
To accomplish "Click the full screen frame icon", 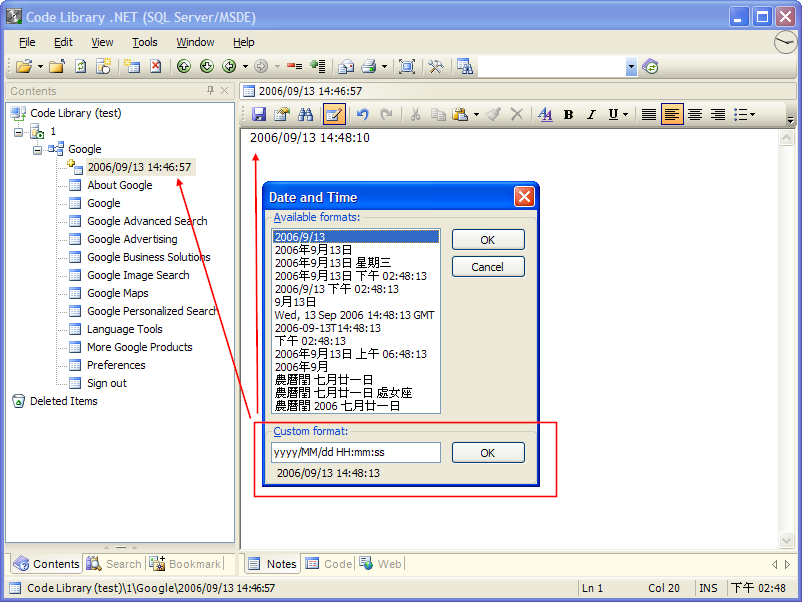I will click(407, 66).
